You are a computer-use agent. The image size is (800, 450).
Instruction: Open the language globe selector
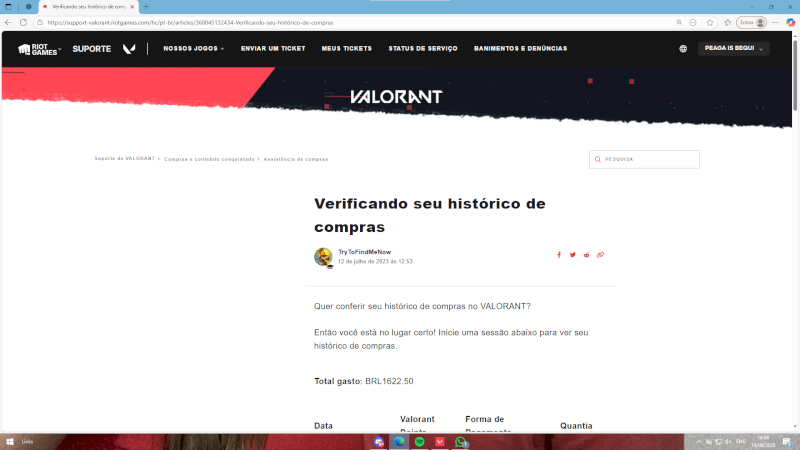pos(683,48)
